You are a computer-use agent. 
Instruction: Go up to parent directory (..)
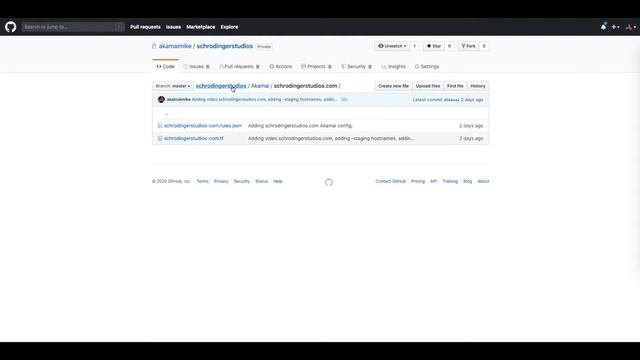pyautogui.click(x=166, y=113)
